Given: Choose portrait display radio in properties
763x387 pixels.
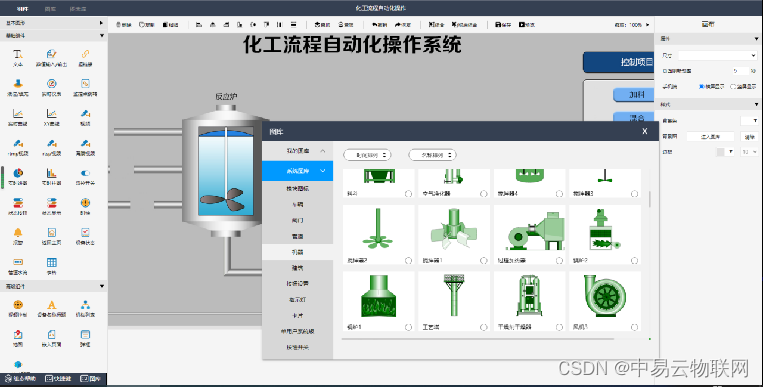Looking at the screenshot, I should tap(733, 87).
